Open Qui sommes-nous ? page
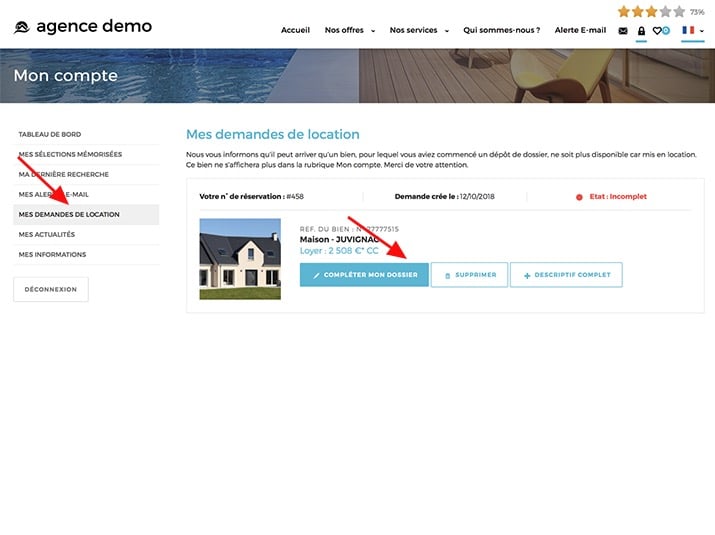Viewport: 715px width, 535px height. point(502,31)
